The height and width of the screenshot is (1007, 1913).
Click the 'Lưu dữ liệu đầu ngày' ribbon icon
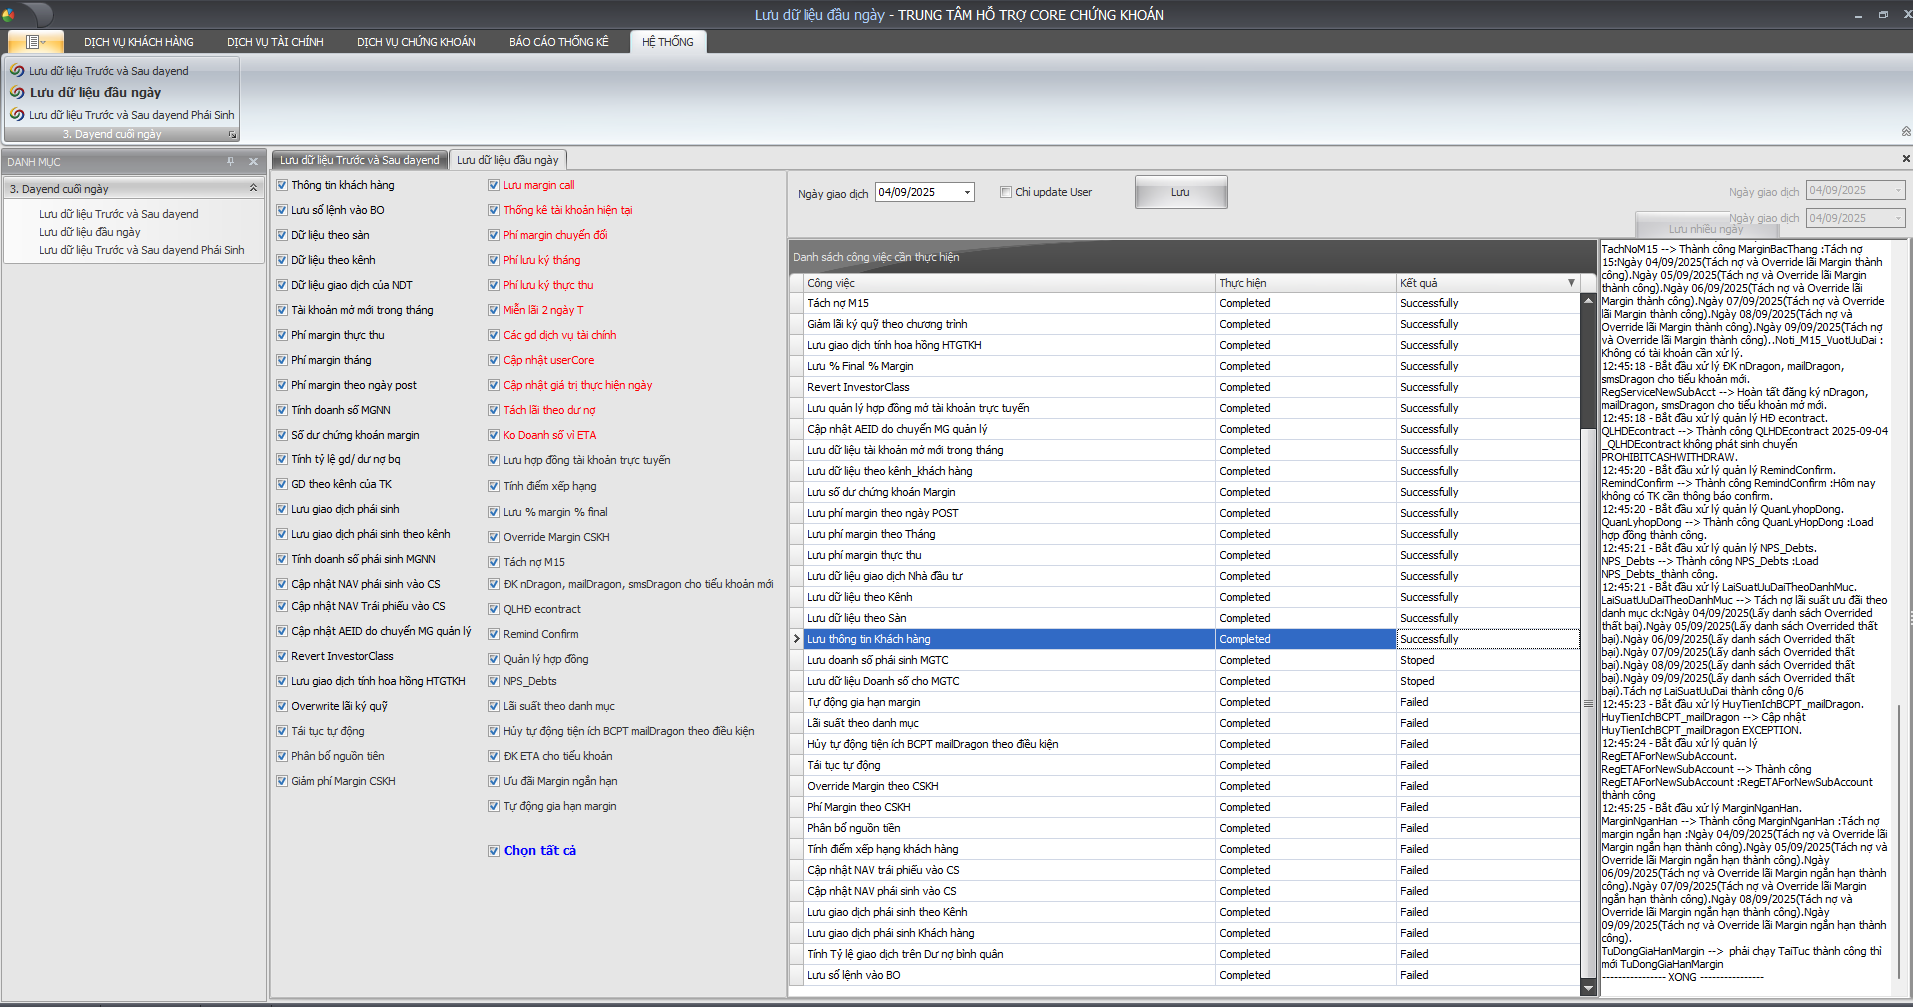[x=18, y=93]
